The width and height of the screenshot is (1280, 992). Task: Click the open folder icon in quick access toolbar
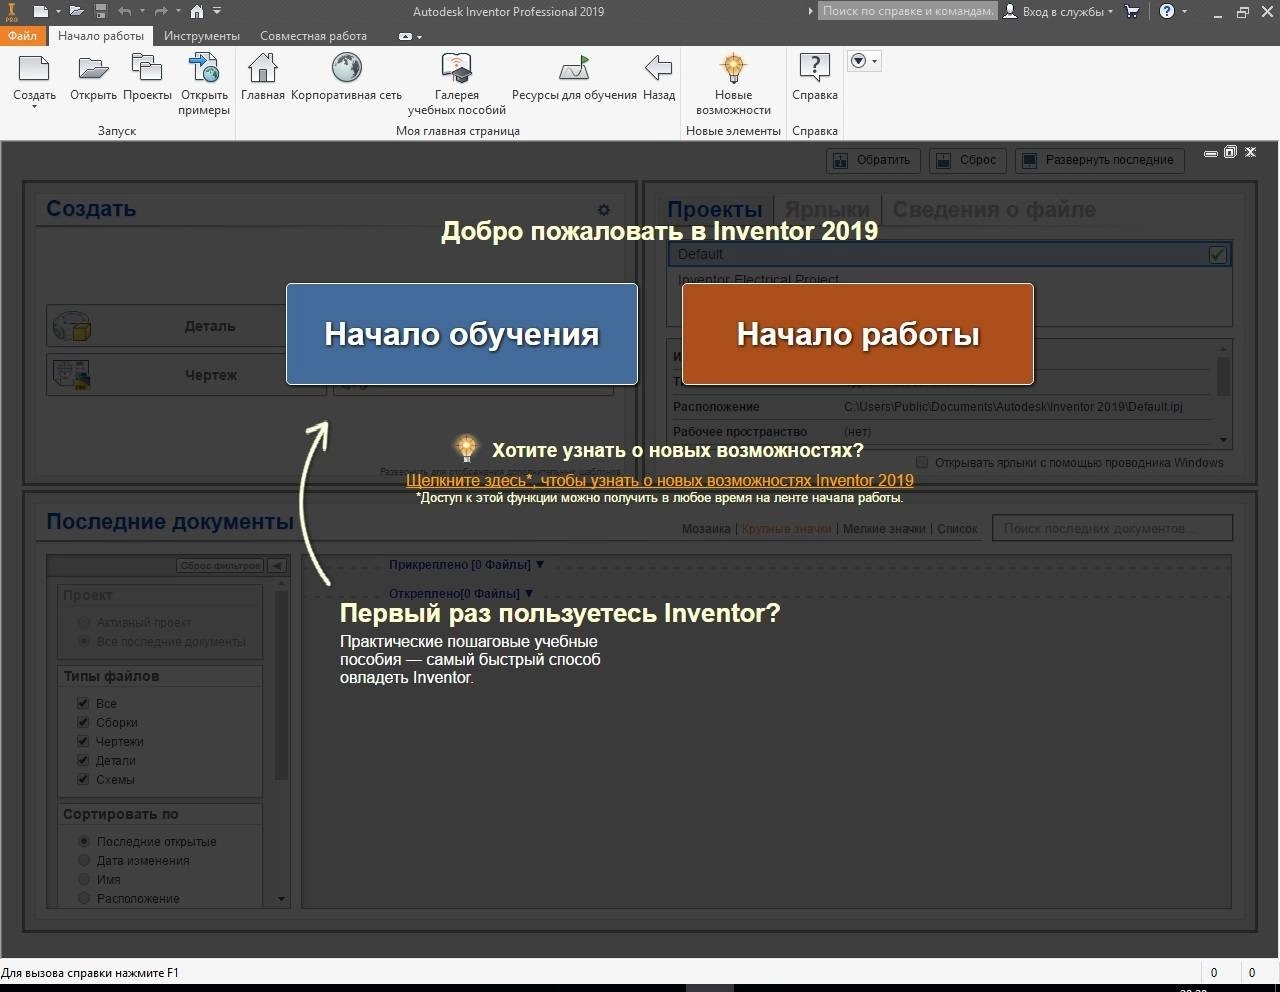tap(76, 11)
